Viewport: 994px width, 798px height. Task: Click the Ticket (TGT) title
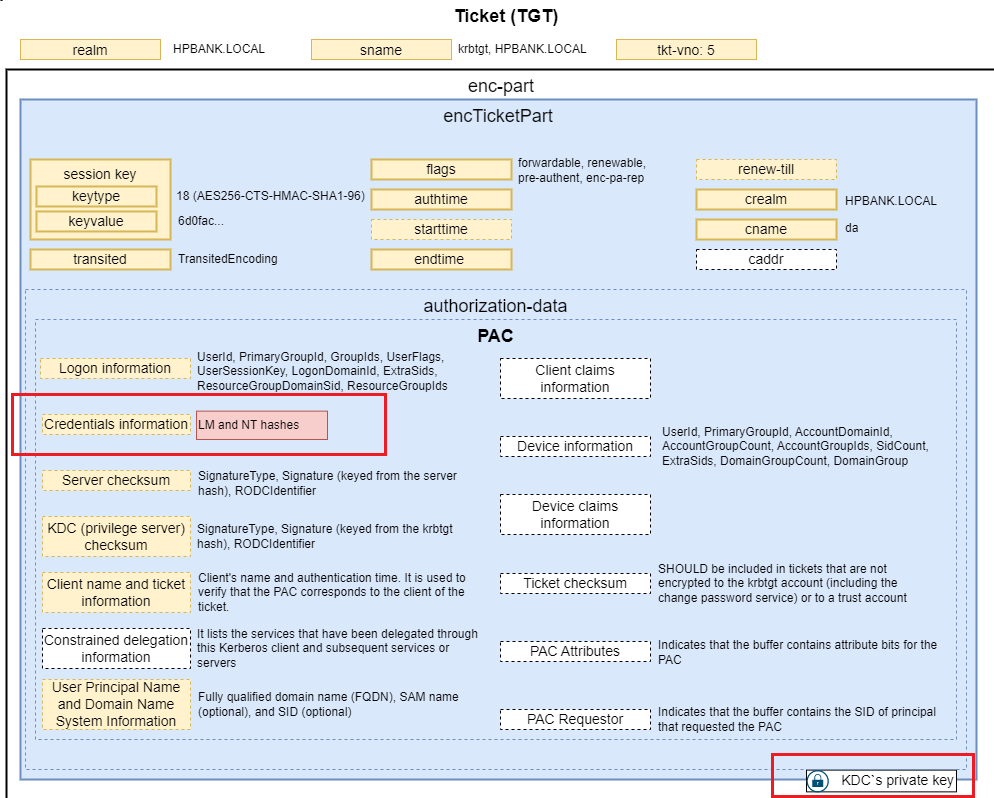click(507, 16)
